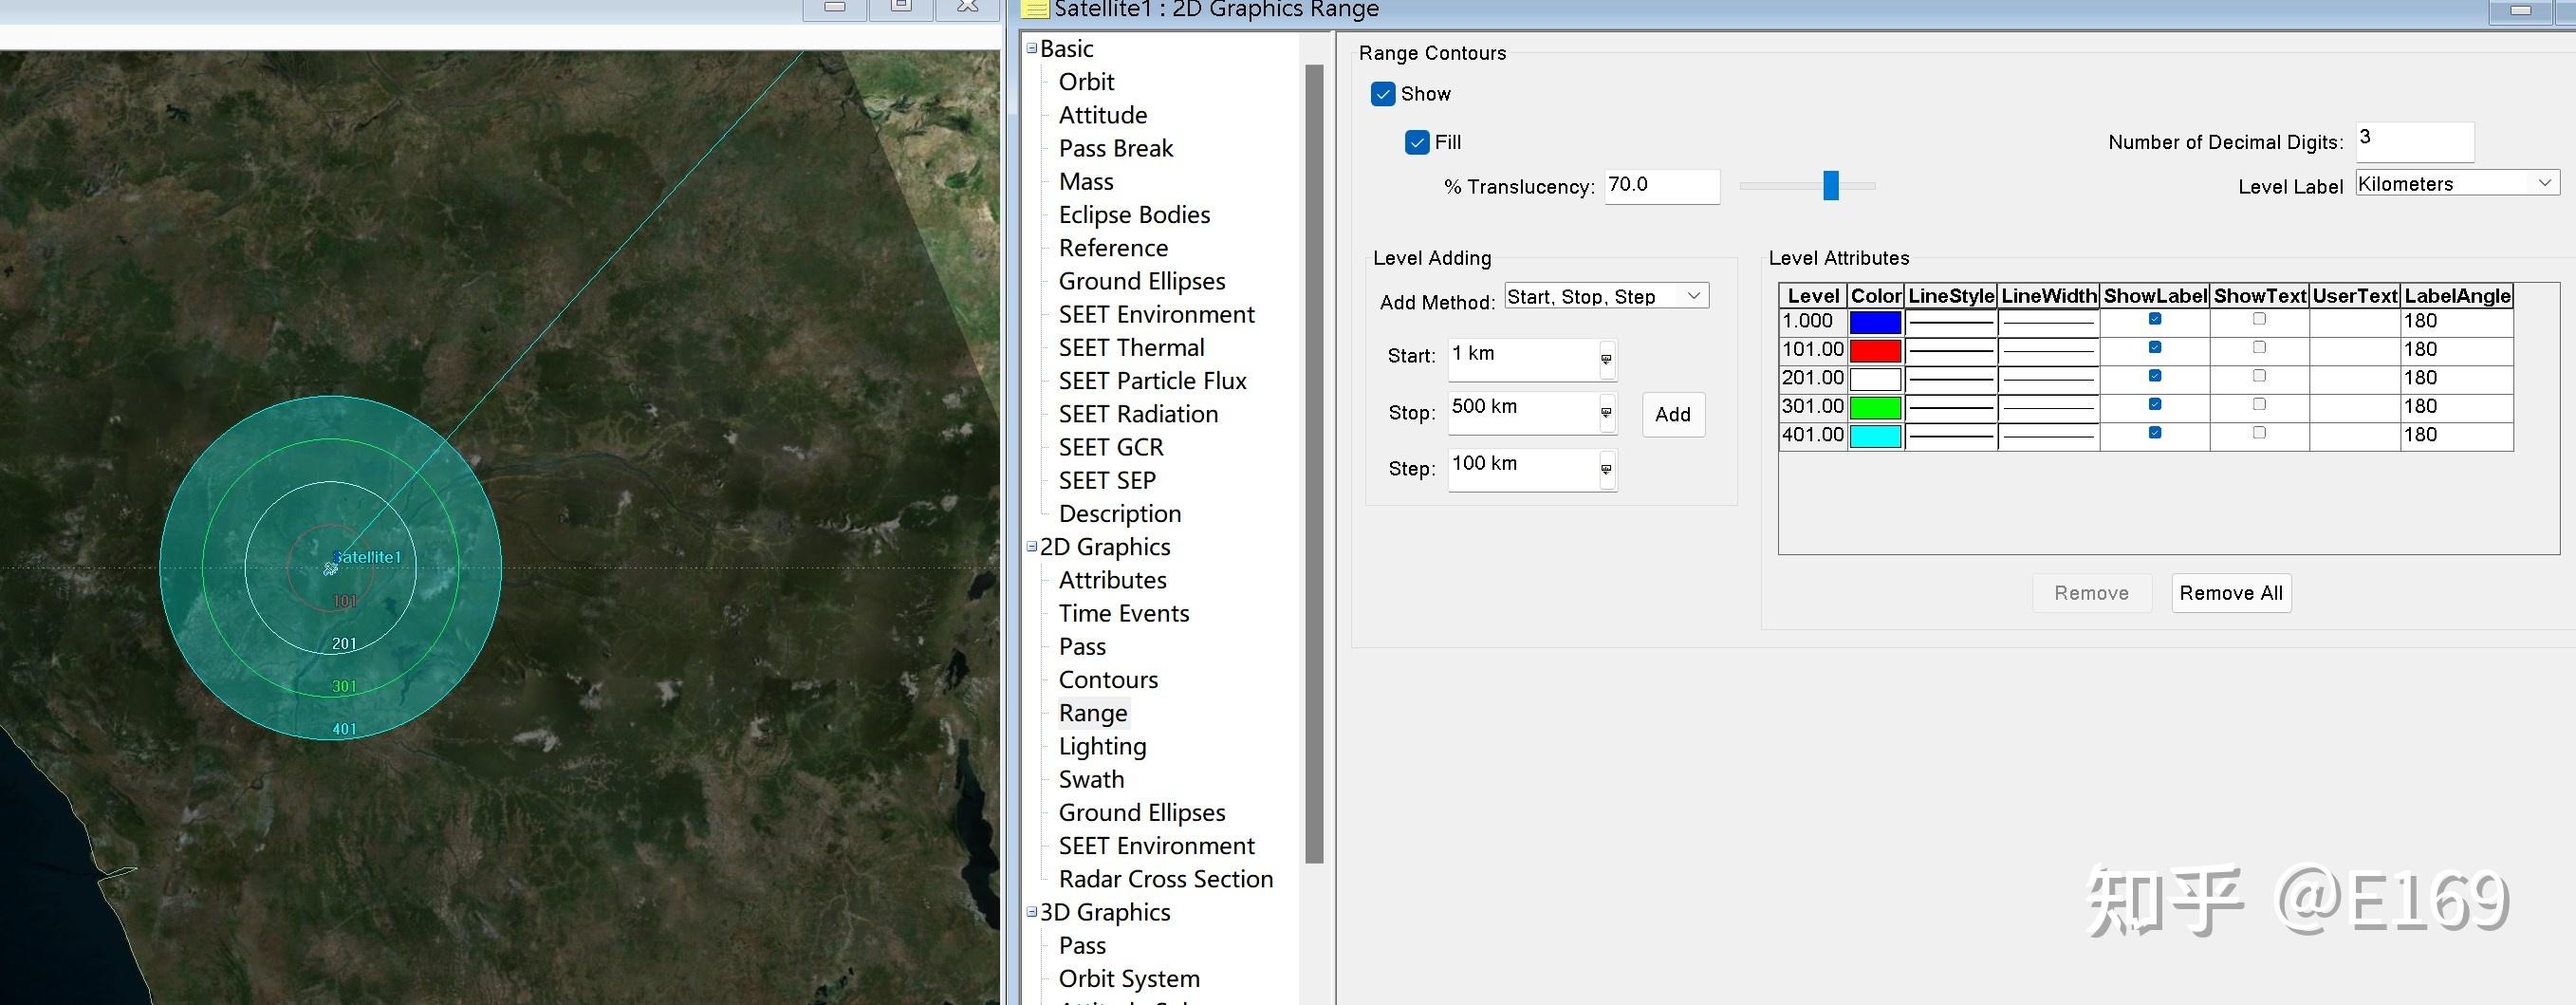Open the Level Label Kilometers dropdown
2576x1005 pixels.
(x=2456, y=183)
